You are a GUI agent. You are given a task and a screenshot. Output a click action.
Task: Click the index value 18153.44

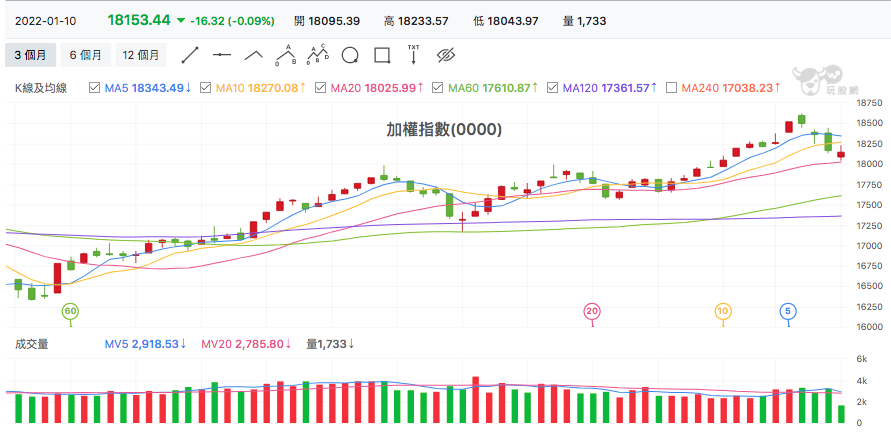(x=139, y=20)
